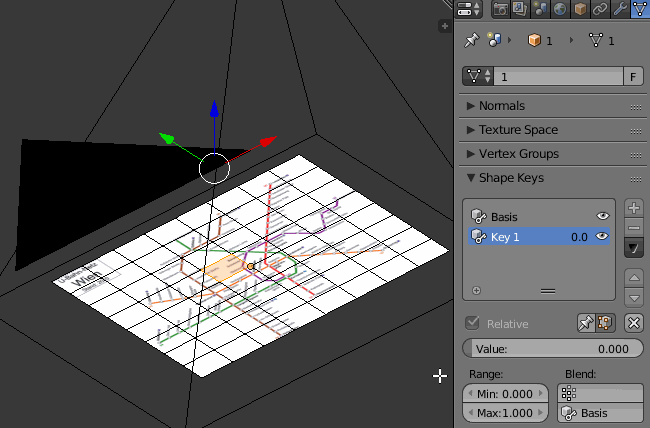Click the blue Z axis arrow
The image size is (650, 428).
(214, 109)
